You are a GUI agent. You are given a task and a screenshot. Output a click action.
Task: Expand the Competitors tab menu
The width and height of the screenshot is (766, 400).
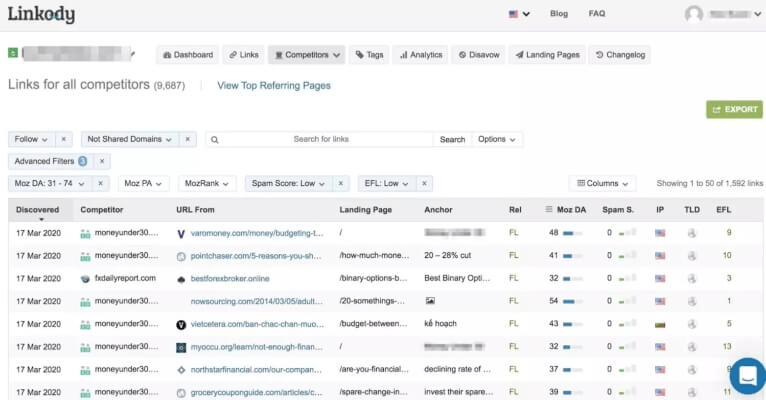[306, 55]
